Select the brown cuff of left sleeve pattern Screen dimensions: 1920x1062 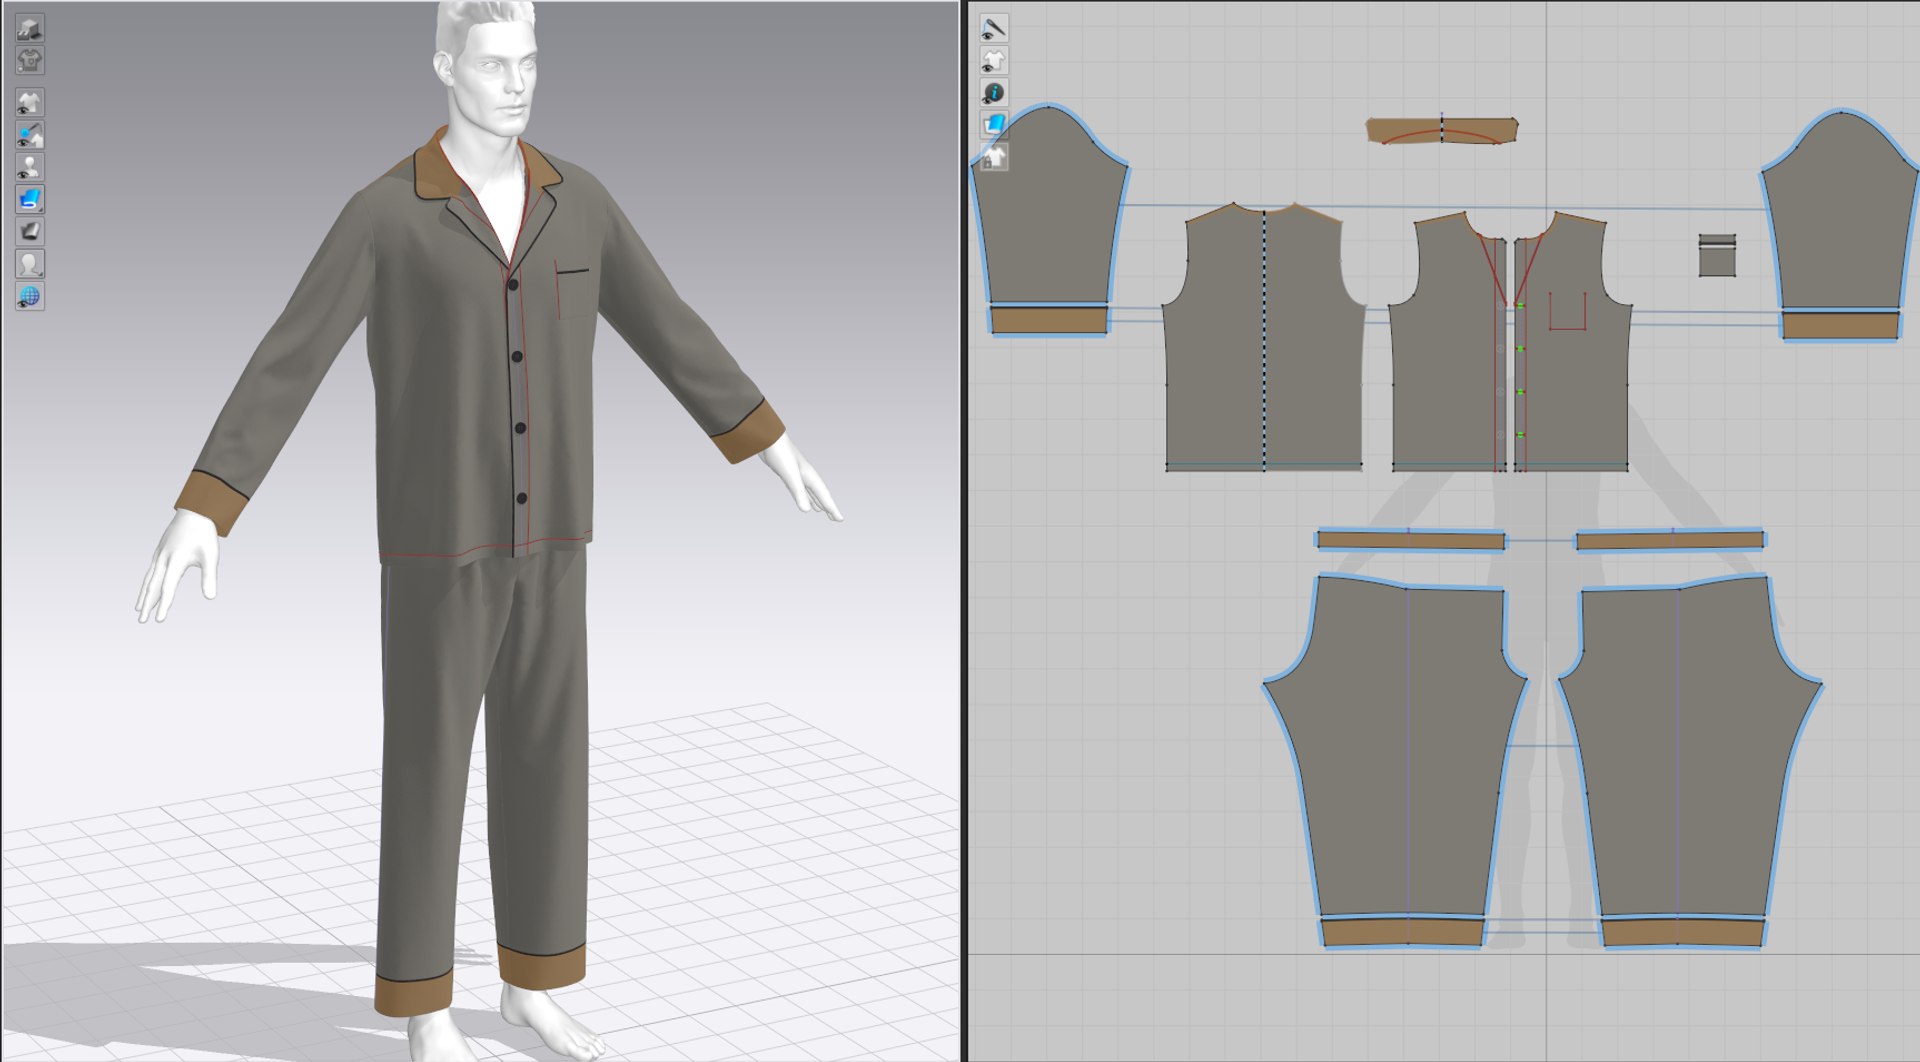tap(1049, 320)
